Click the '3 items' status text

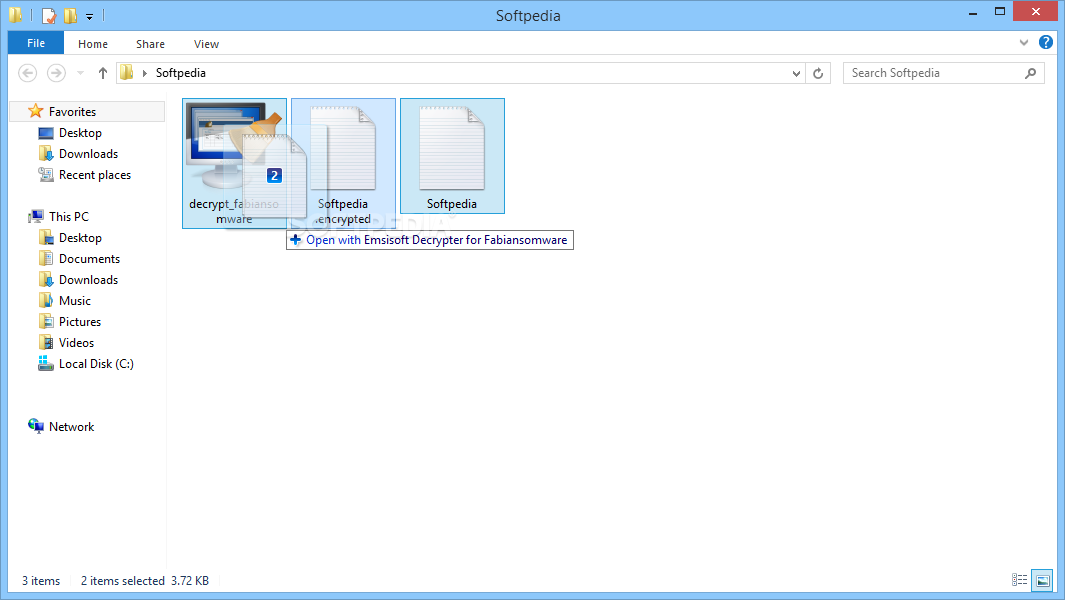coord(41,581)
